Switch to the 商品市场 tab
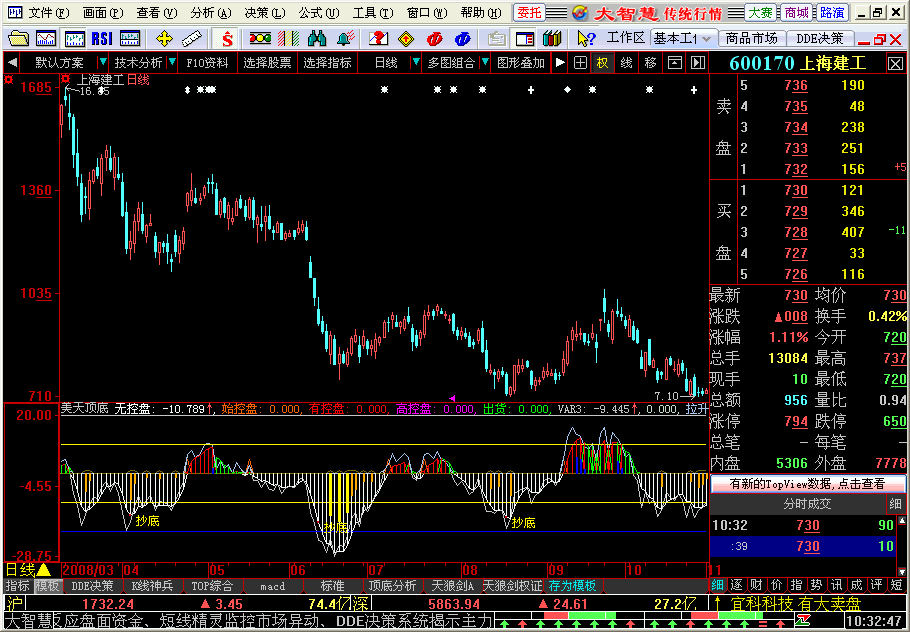910x632 pixels. point(752,39)
